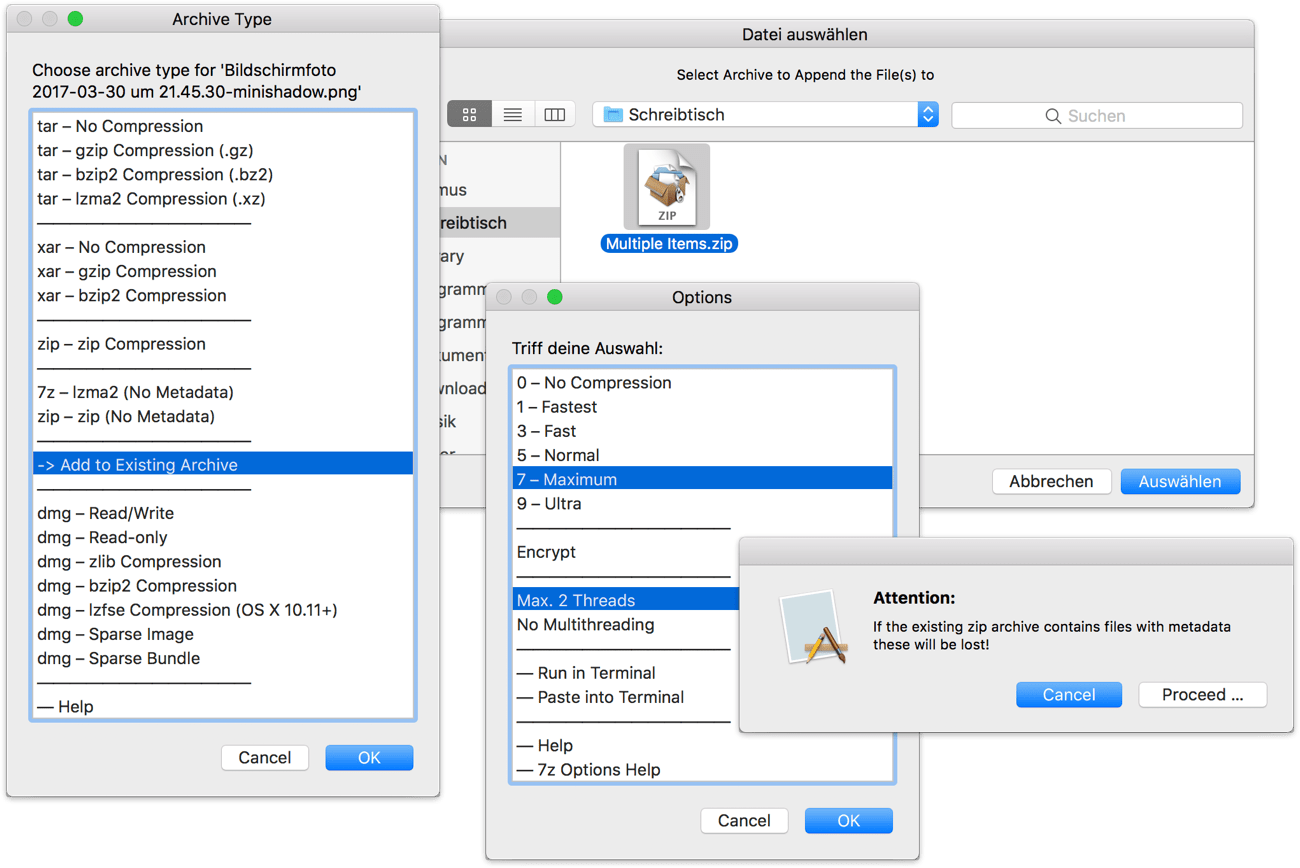
Task: Select dmg – Read-only
Action: 223,537
